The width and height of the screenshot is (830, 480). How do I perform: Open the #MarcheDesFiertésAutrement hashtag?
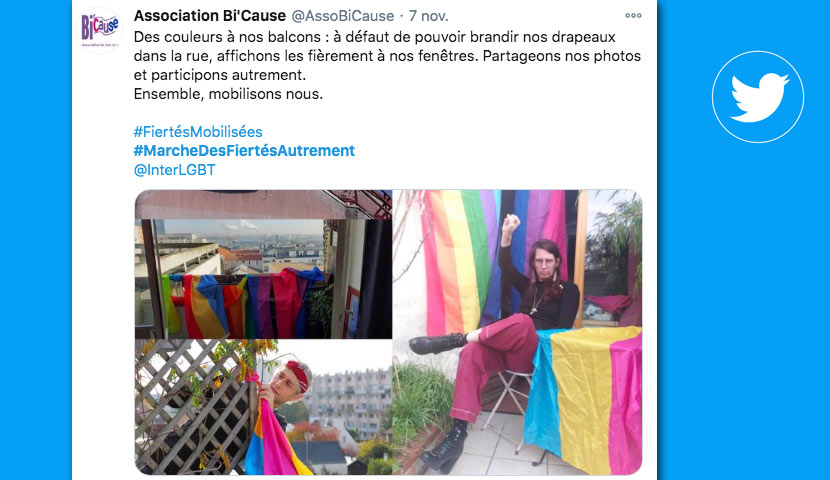pos(244,151)
